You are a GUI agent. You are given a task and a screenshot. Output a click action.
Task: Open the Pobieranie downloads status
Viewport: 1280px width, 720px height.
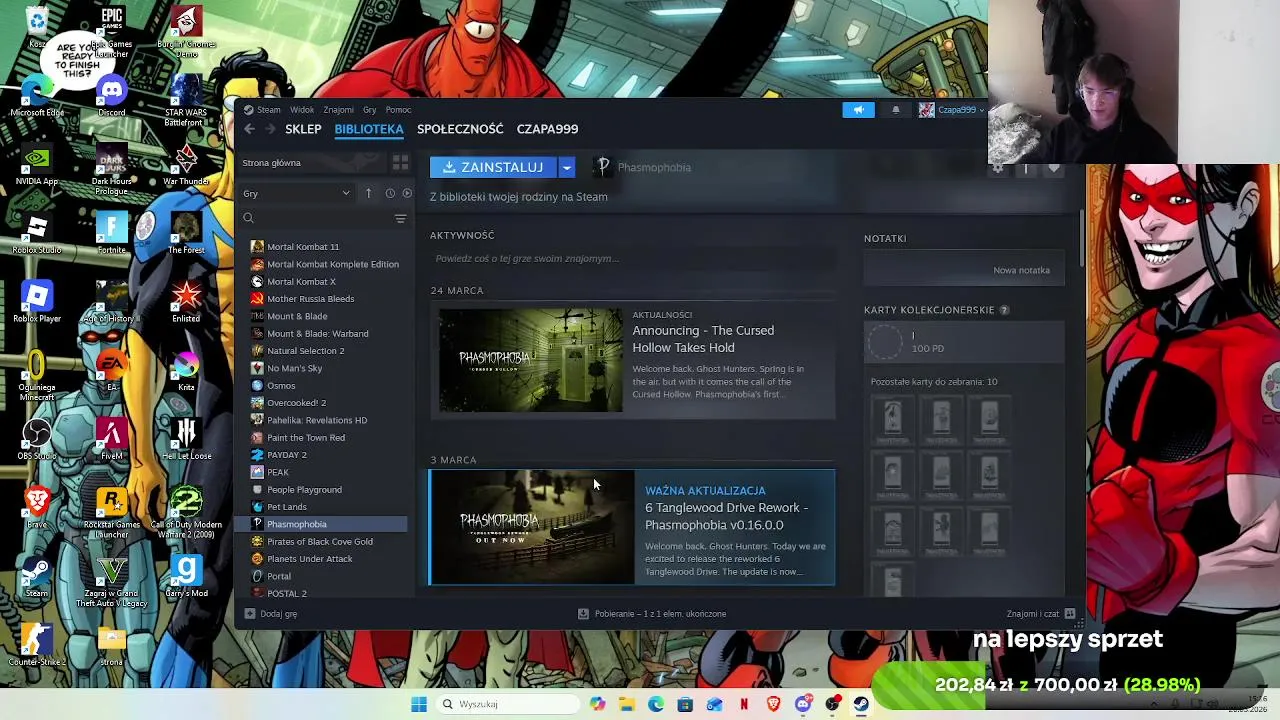(x=652, y=614)
